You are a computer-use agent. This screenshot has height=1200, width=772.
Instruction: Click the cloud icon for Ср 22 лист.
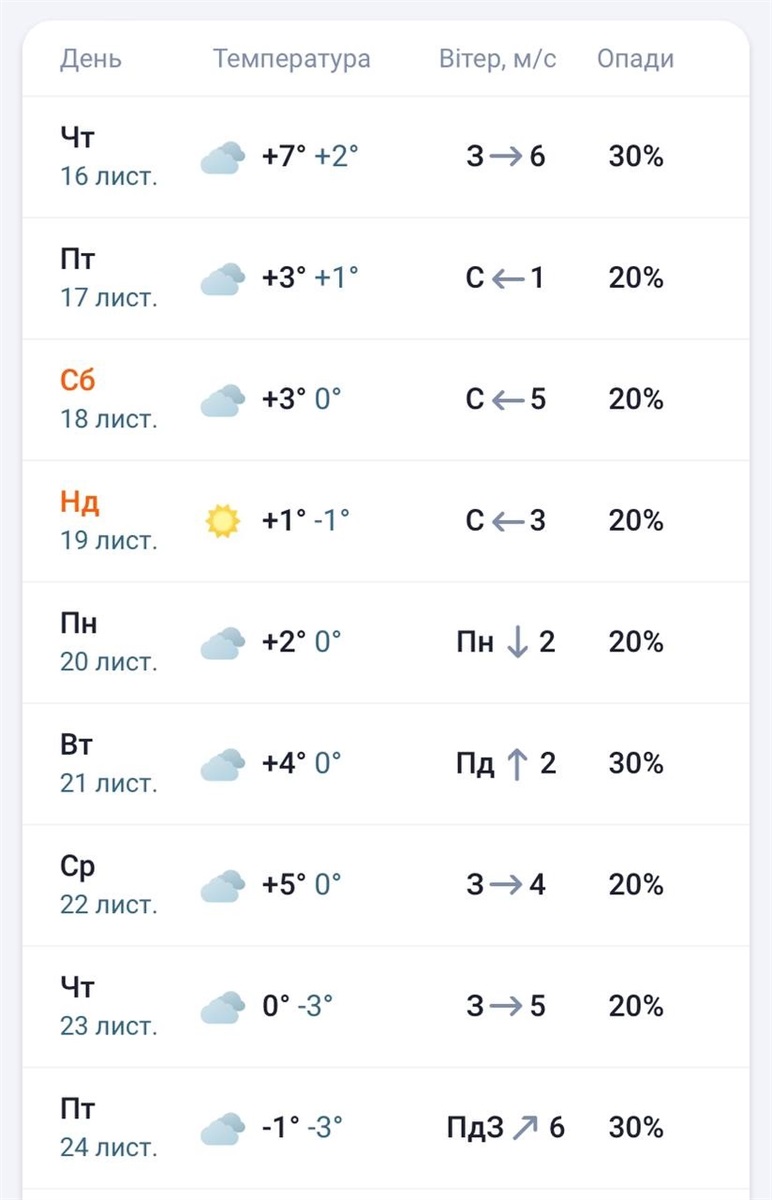point(222,886)
